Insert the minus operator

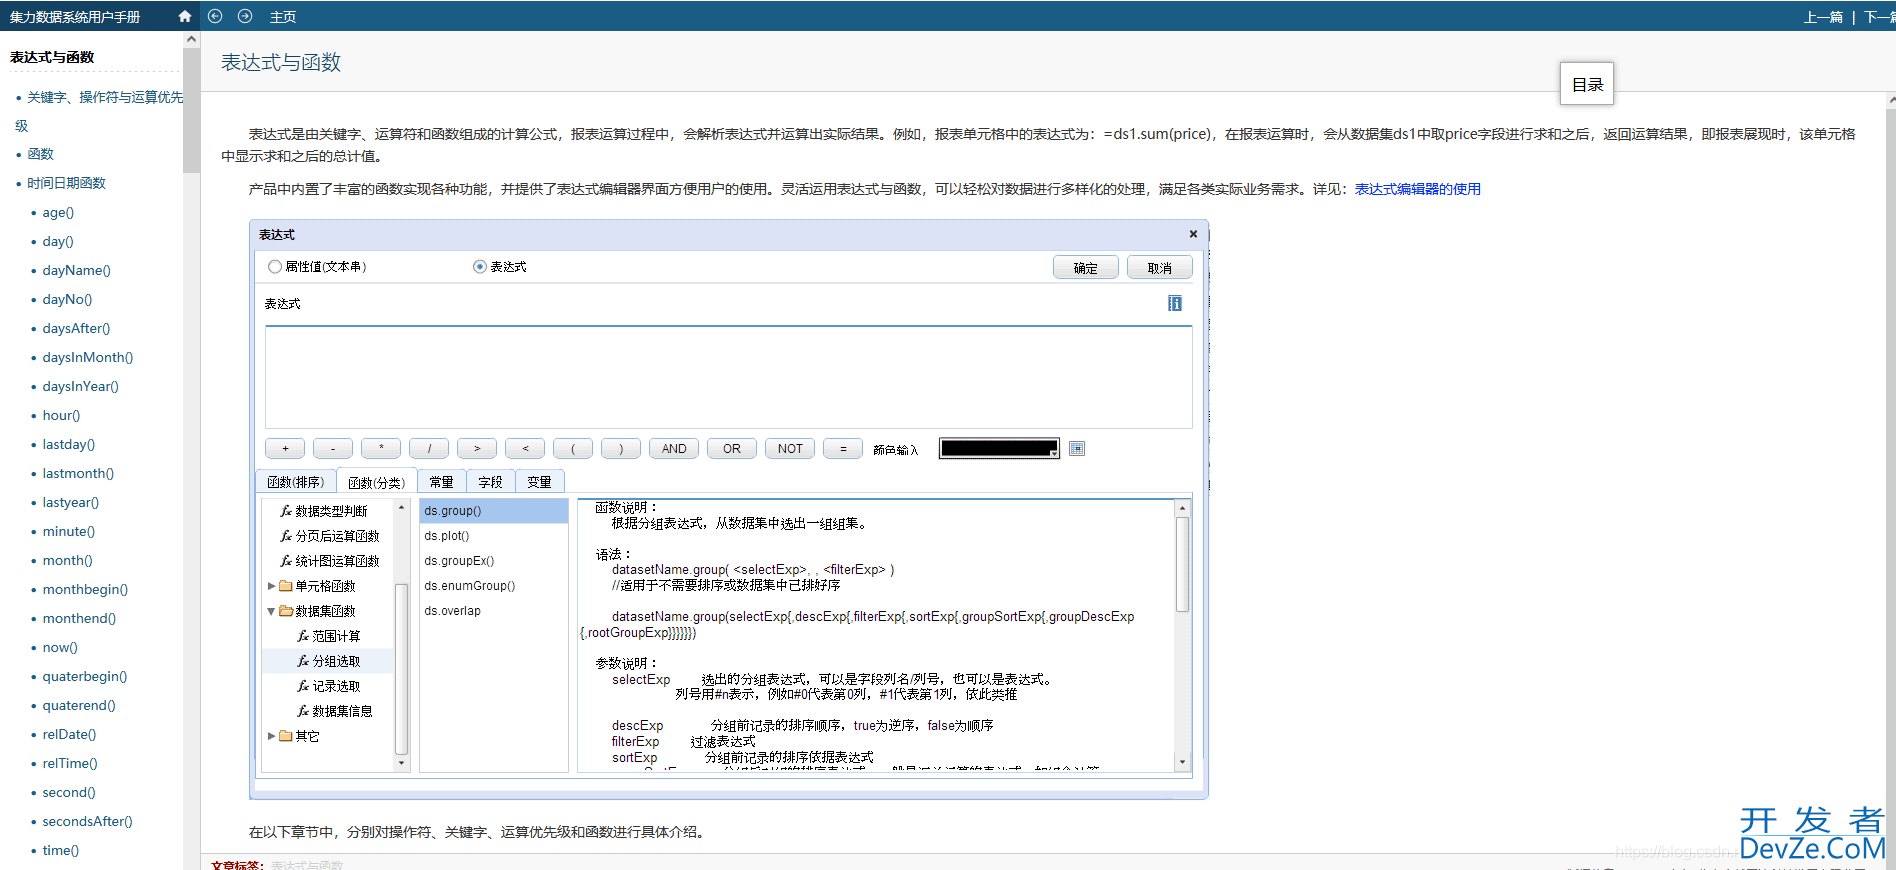point(333,449)
